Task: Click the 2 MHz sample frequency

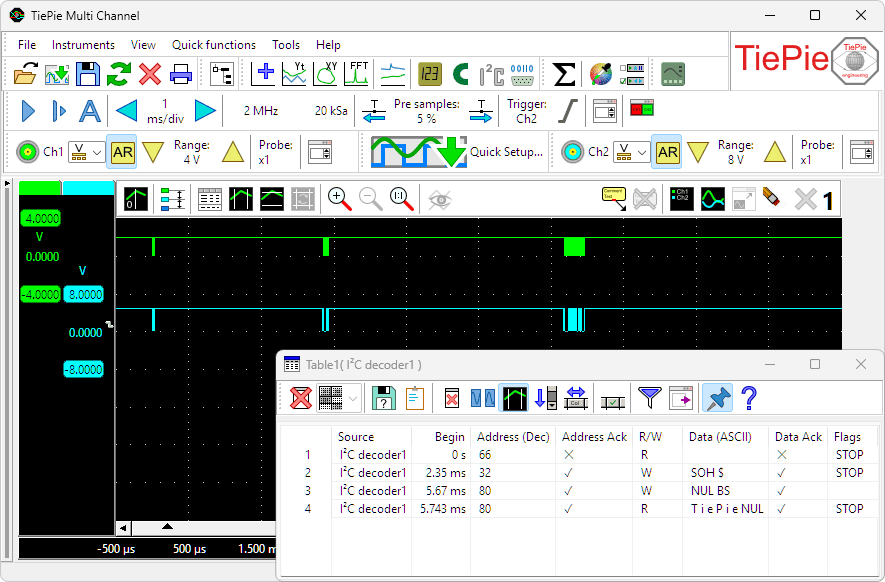Action: [x=261, y=111]
